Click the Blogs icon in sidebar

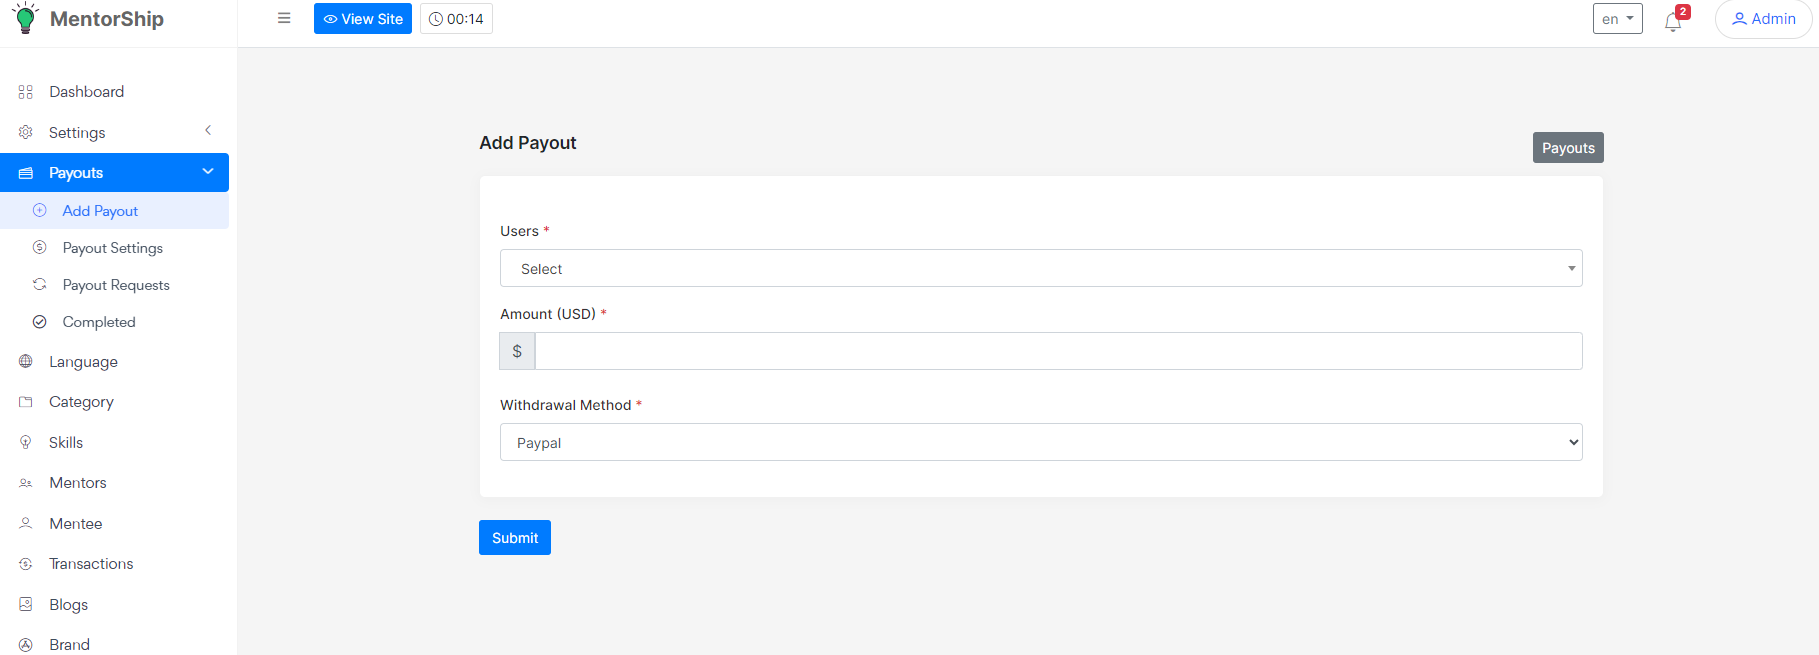(x=26, y=604)
